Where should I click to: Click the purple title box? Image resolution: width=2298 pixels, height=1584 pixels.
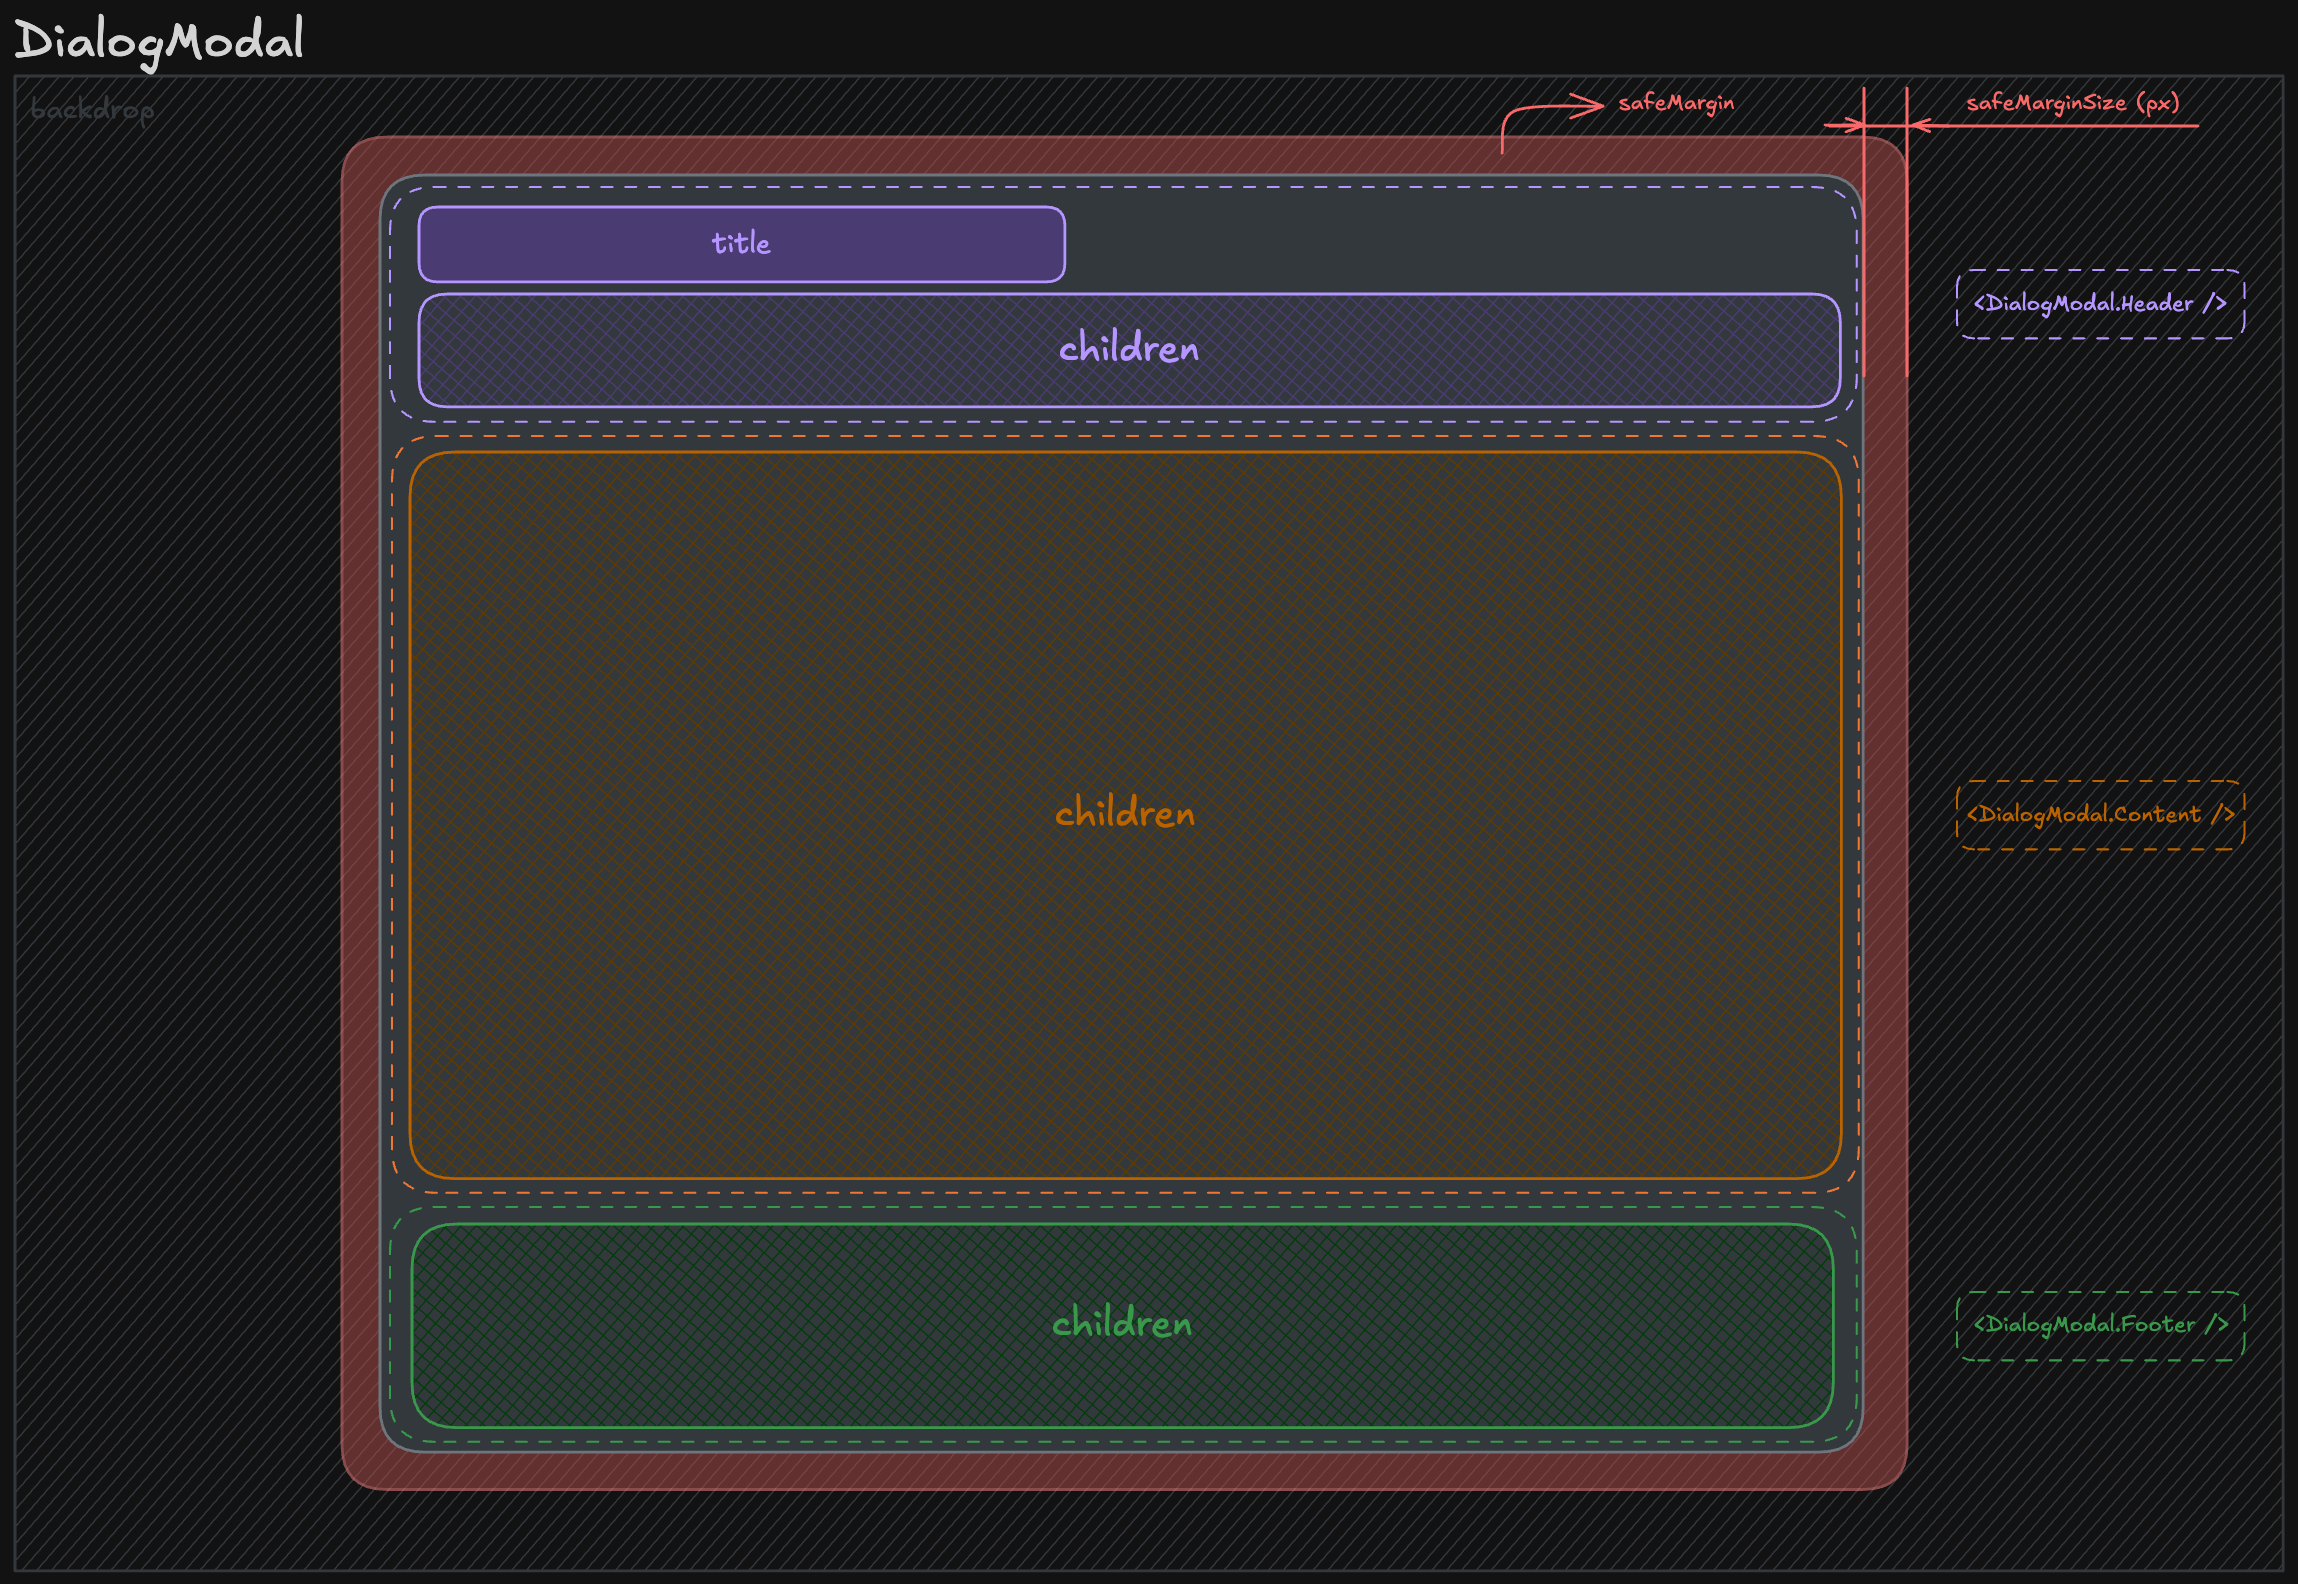coord(741,244)
